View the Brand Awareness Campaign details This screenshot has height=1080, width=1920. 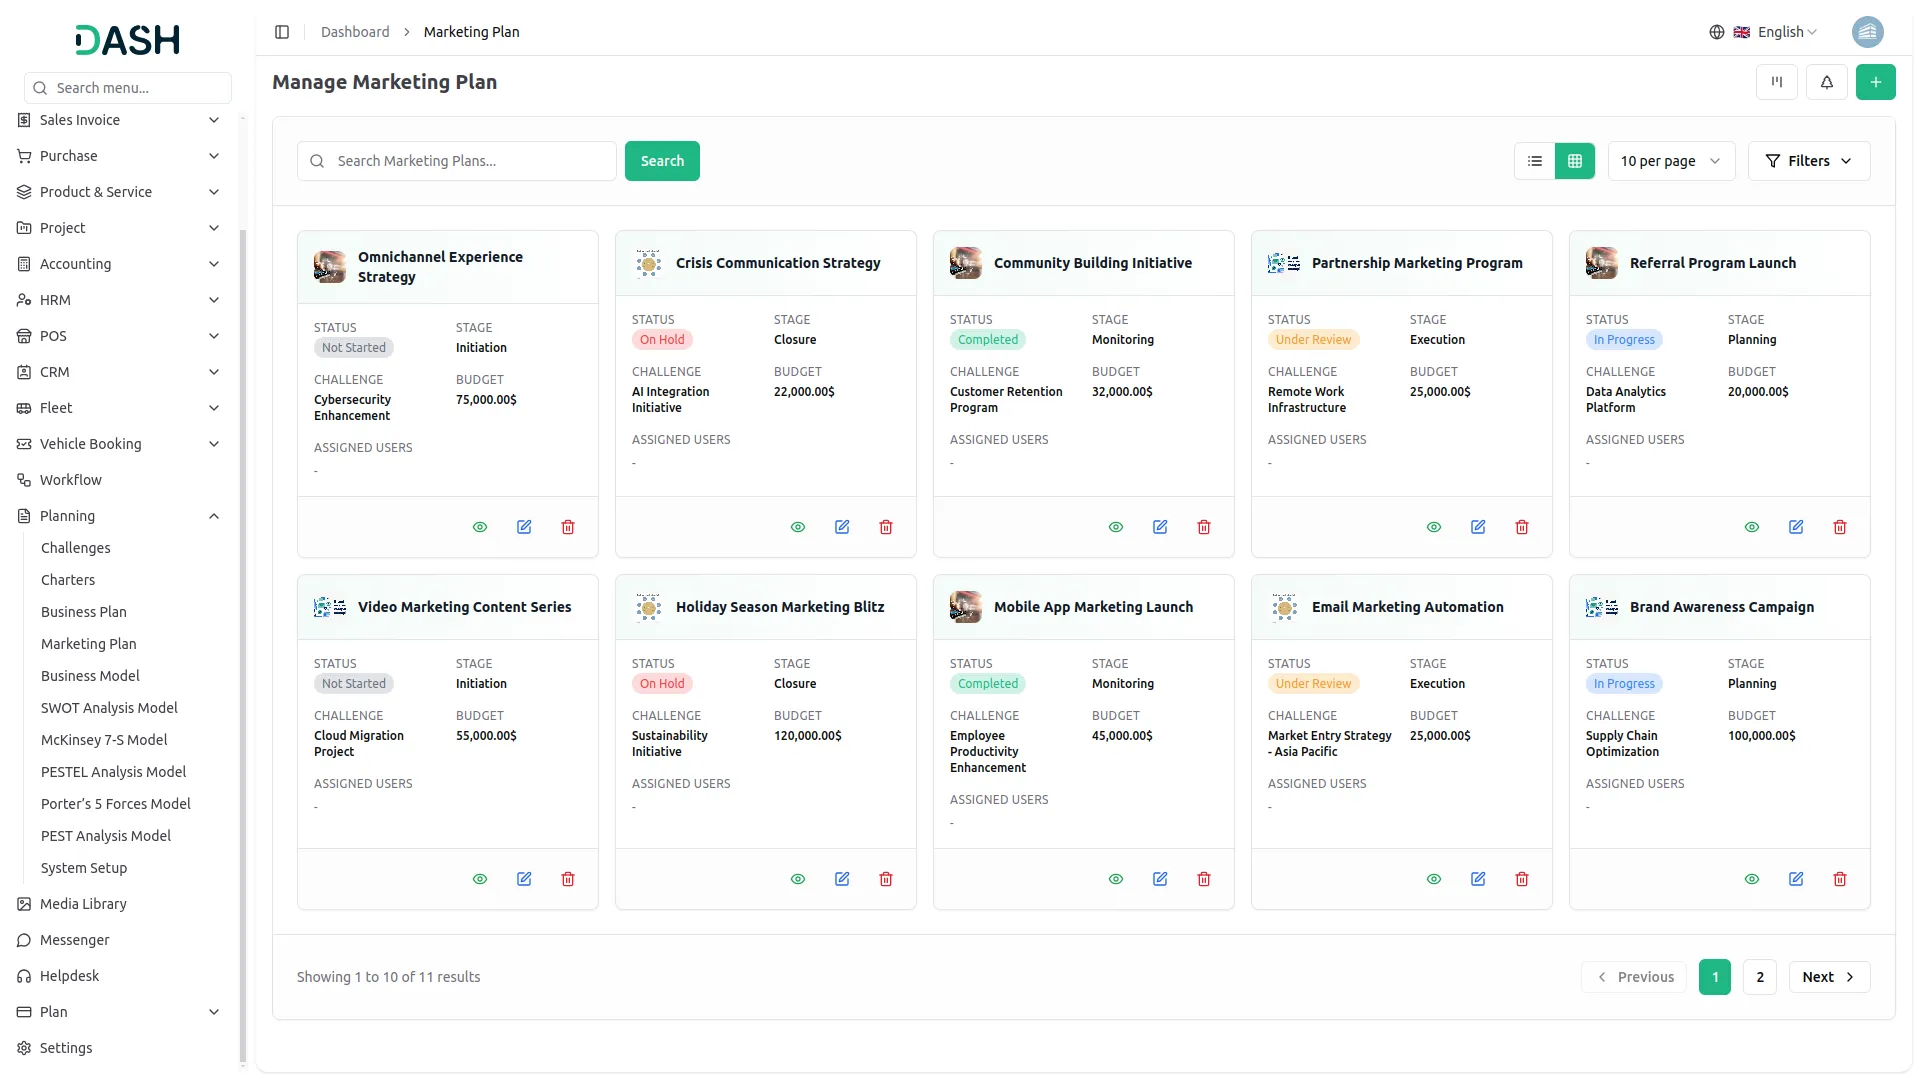click(1752, 879)
